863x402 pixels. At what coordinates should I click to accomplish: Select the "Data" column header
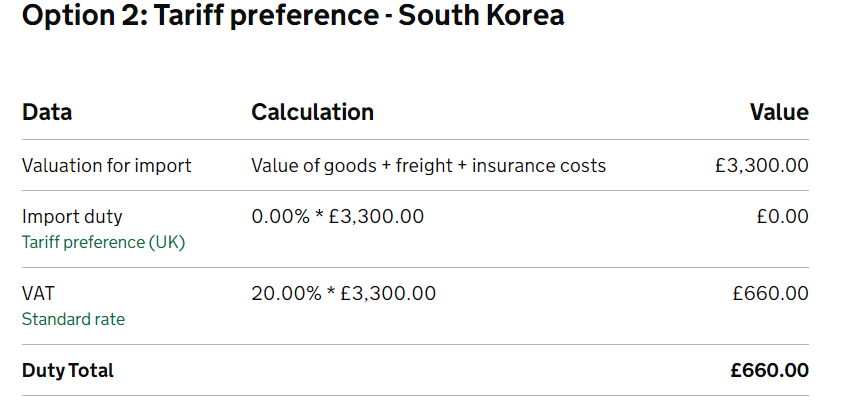(47, 112)
